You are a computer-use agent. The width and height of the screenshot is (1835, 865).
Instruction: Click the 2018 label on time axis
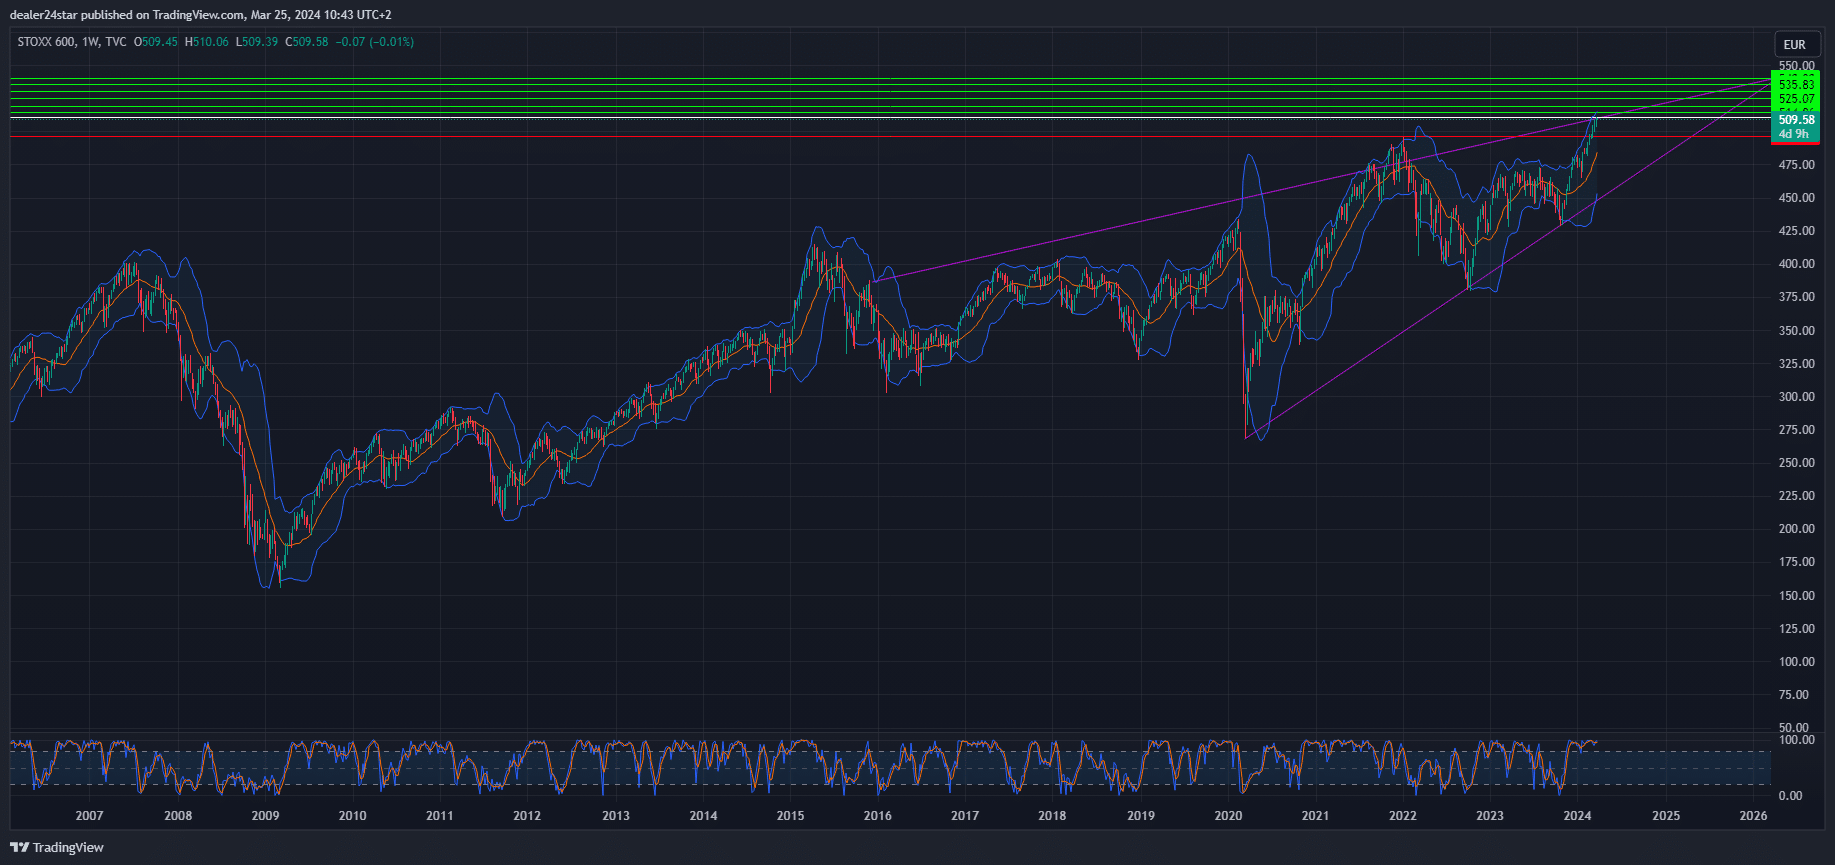(1052, 816)
